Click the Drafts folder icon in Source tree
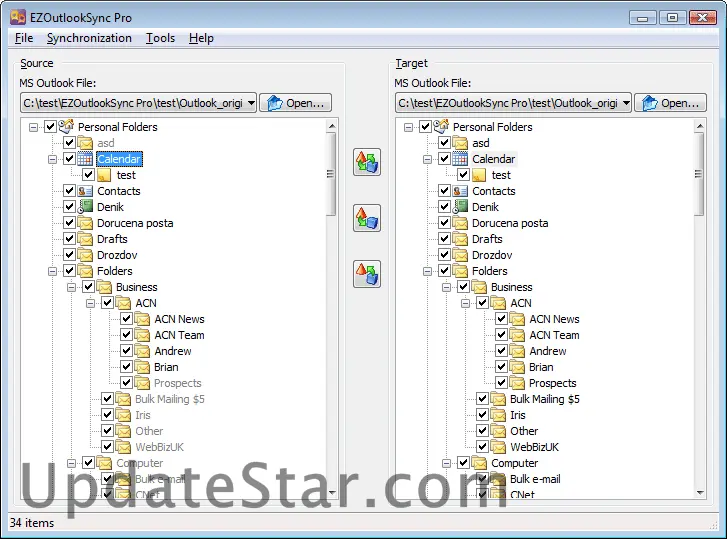Screen dimensions: 727x539 [85, 239]
